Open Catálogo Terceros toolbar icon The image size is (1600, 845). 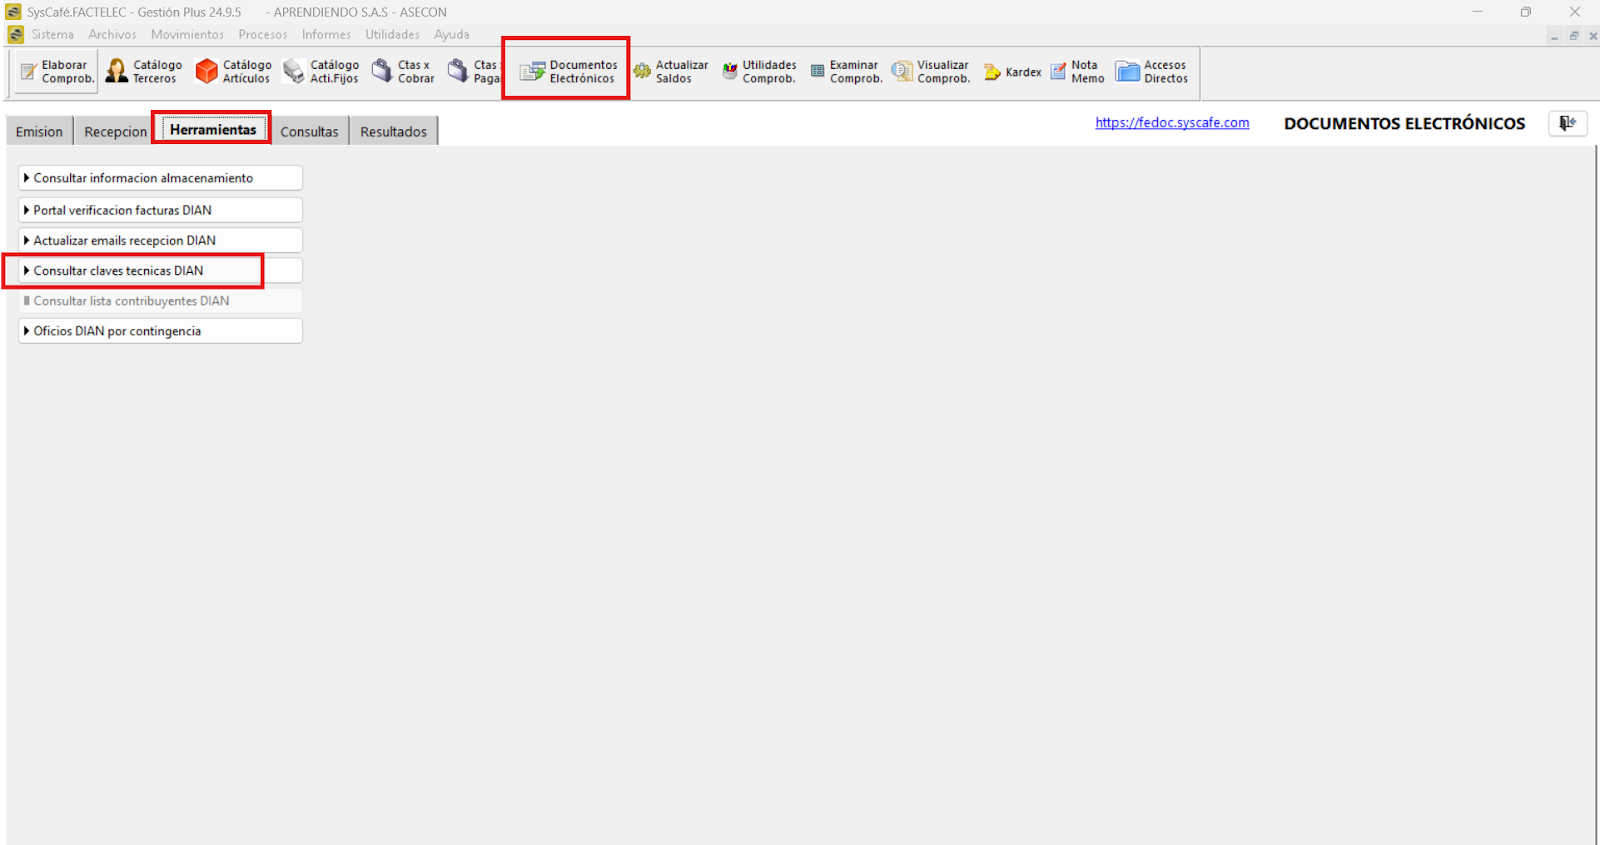tap(145, 72)
